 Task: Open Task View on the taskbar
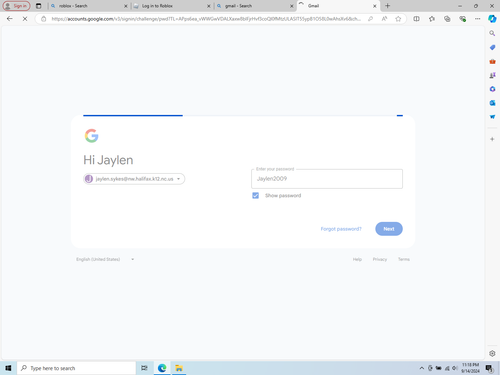pos(144,368)
